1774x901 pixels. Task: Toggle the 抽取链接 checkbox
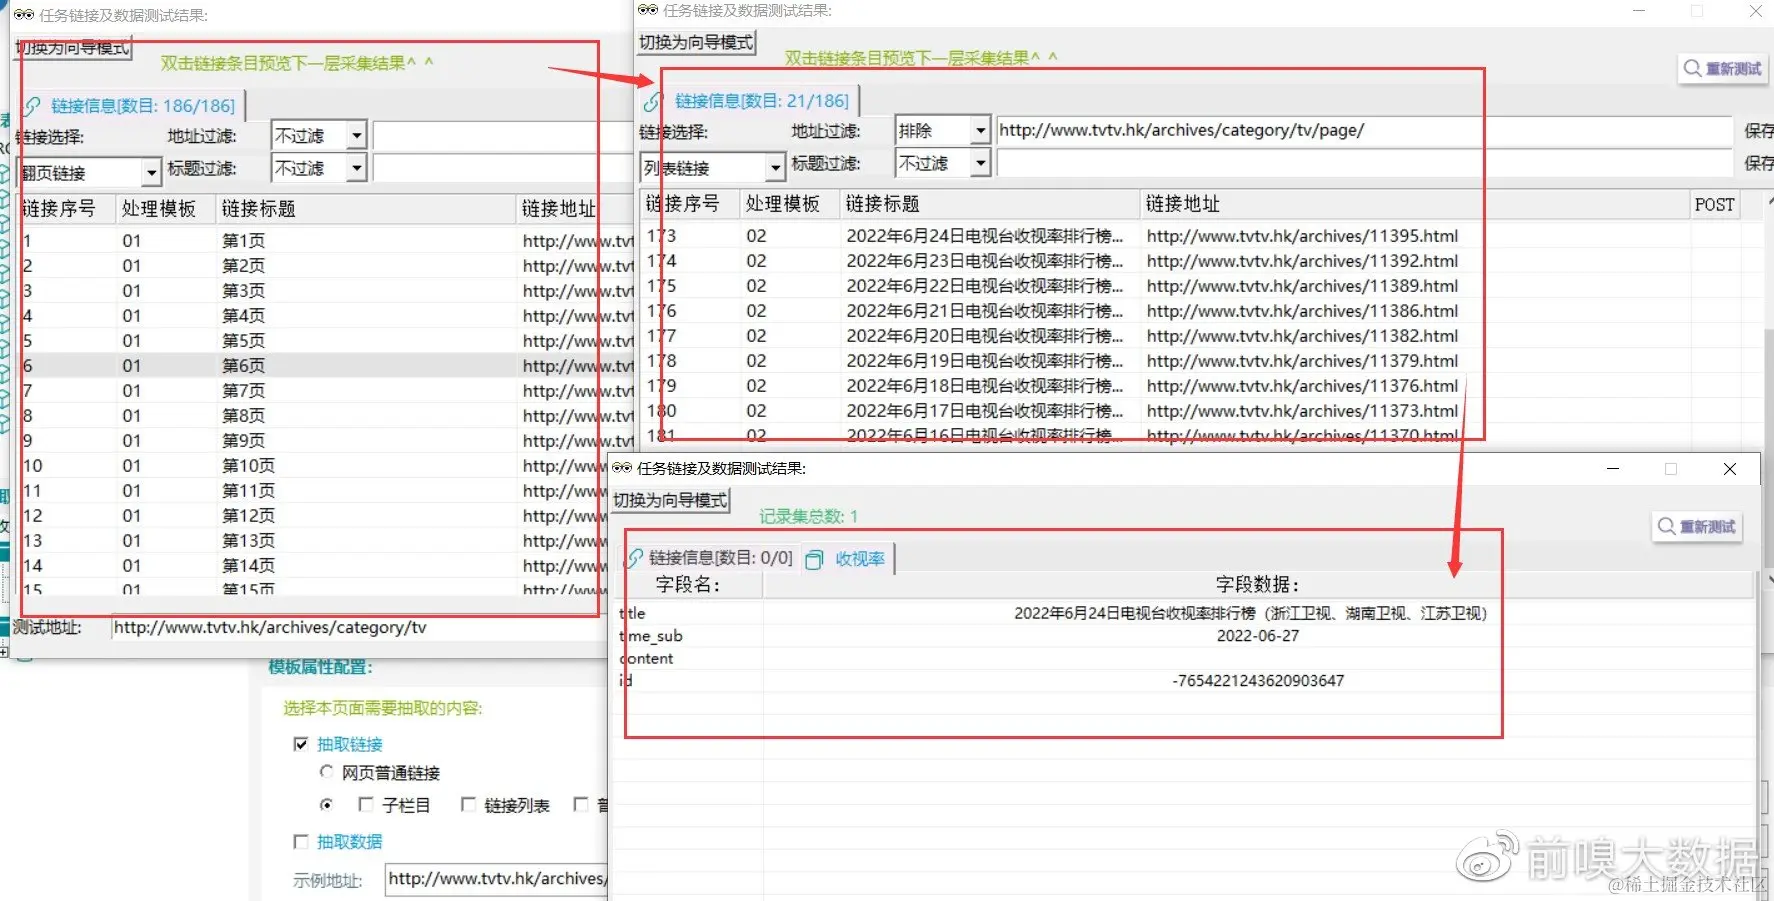[301, 744]
